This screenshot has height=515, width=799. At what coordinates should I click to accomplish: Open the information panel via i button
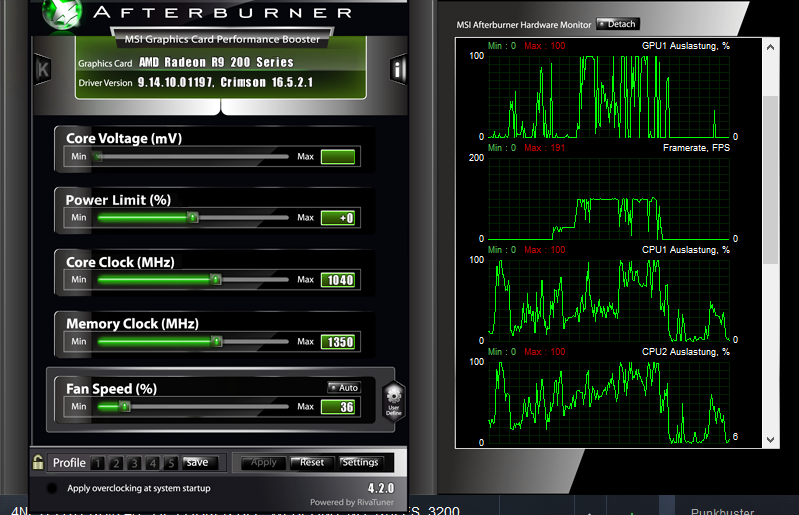398,69
